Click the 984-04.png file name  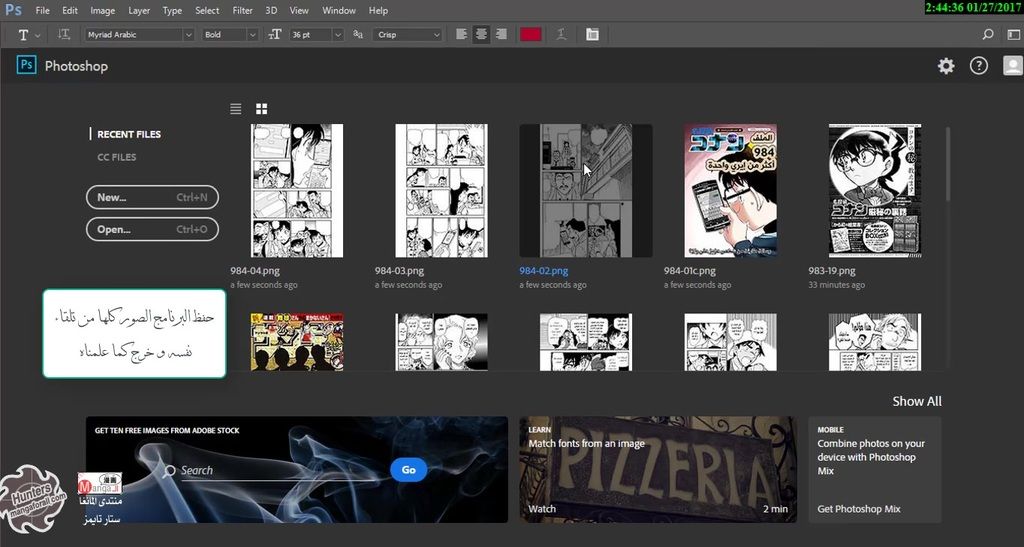click(x=255, y=271)
